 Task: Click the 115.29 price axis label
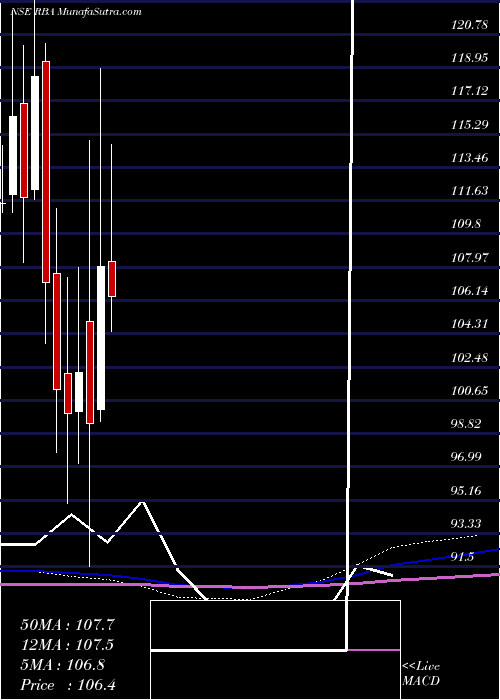[x=470, y=125]
